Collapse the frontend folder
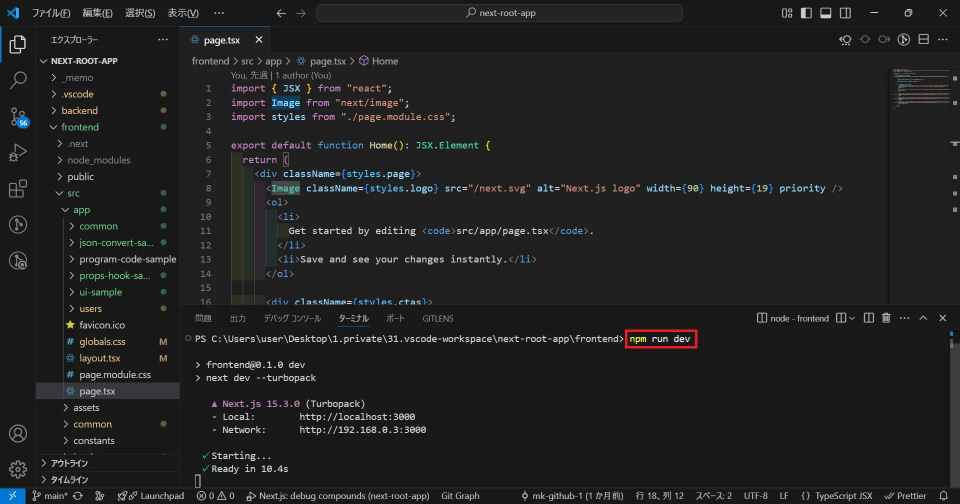The height and width of the screenshot is (504, 960). pyautogui.click(x=108, y=127)
